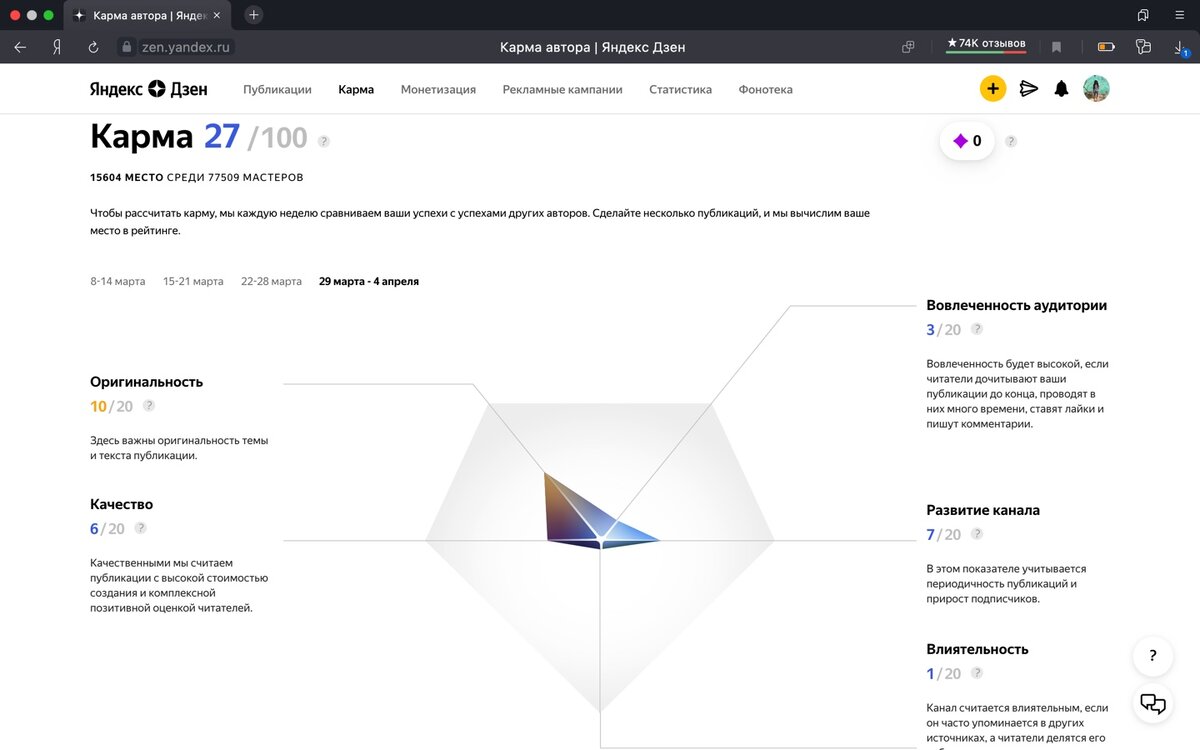This screenshot has width=1200, height=750.
Task: Bookmark this page with bookmark icon
Action: (x=1056, y=47)
